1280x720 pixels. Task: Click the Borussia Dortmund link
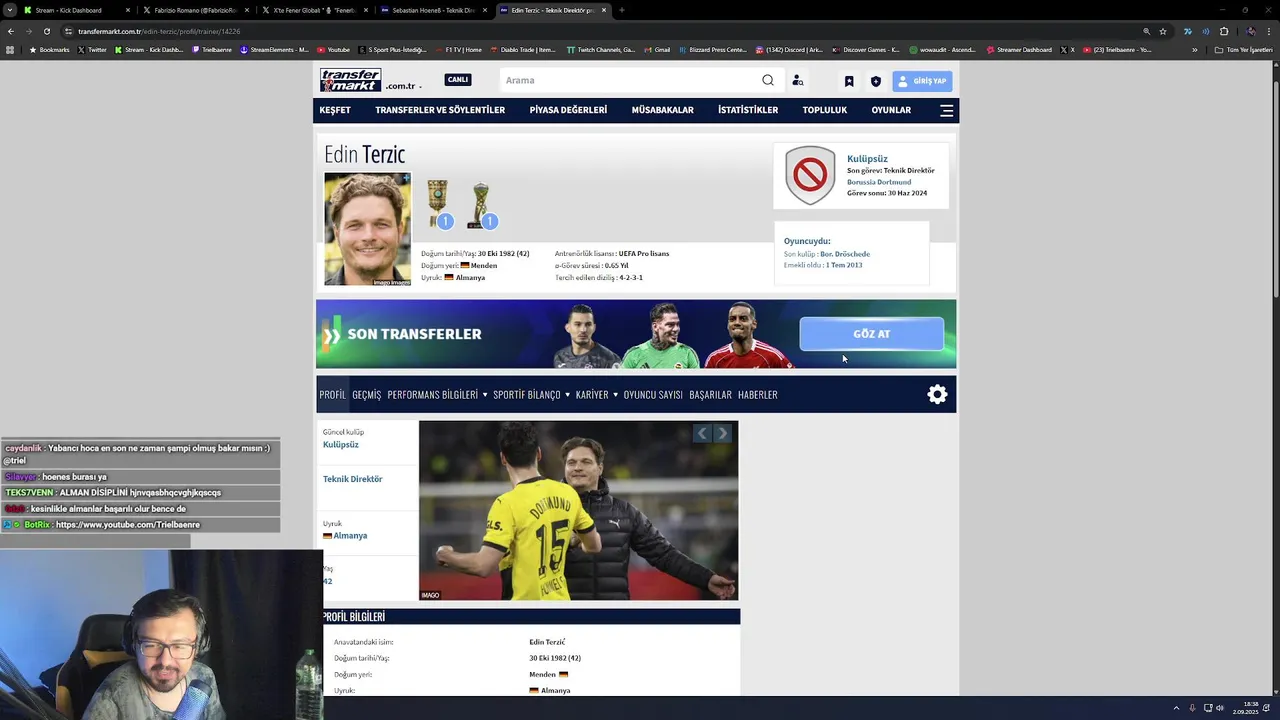tap(879, 182)
